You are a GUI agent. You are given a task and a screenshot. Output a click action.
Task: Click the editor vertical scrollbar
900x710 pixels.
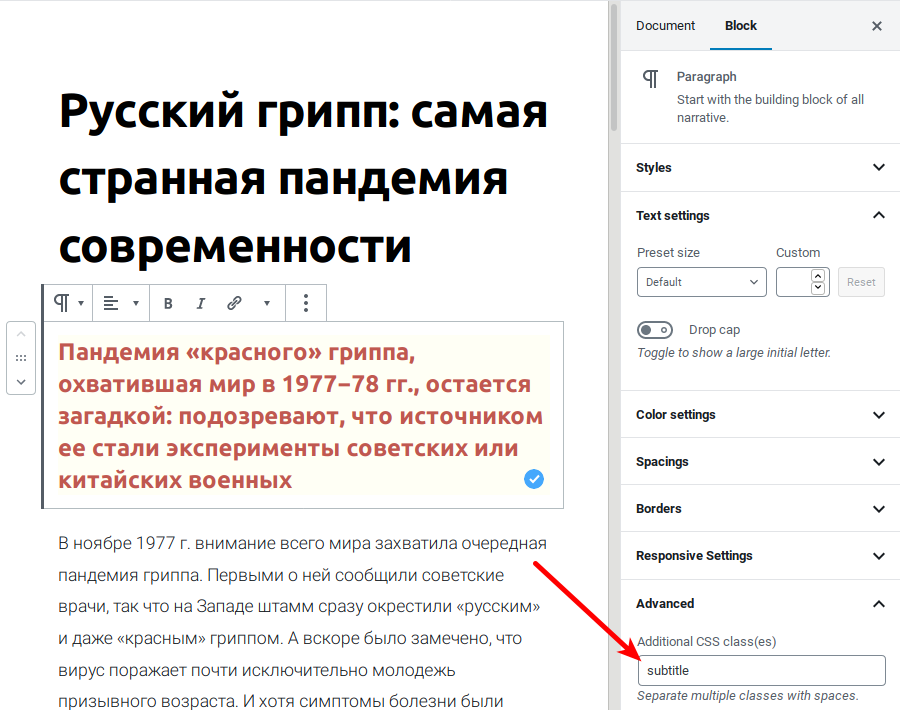614,68
